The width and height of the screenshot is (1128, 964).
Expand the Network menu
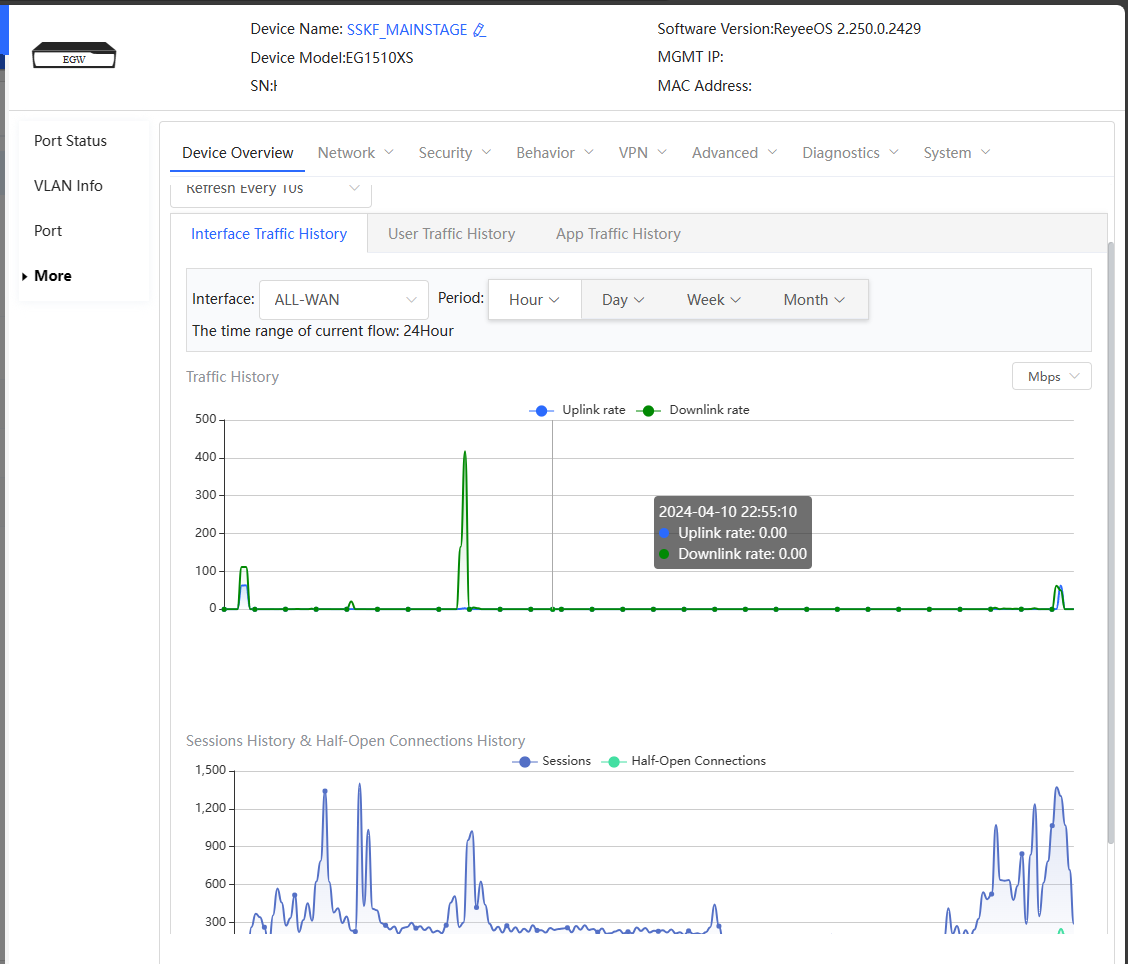355,153
